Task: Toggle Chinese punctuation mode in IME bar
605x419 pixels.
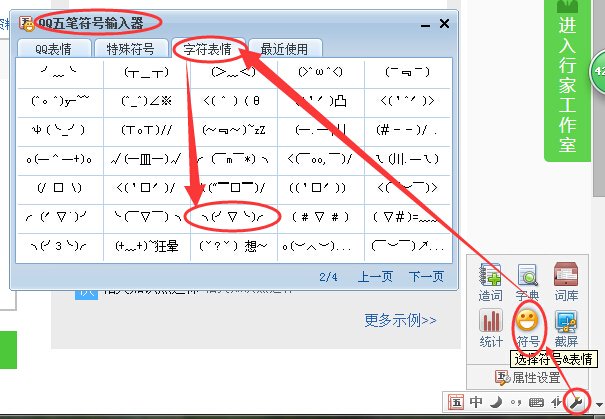Action: (516, 403)
